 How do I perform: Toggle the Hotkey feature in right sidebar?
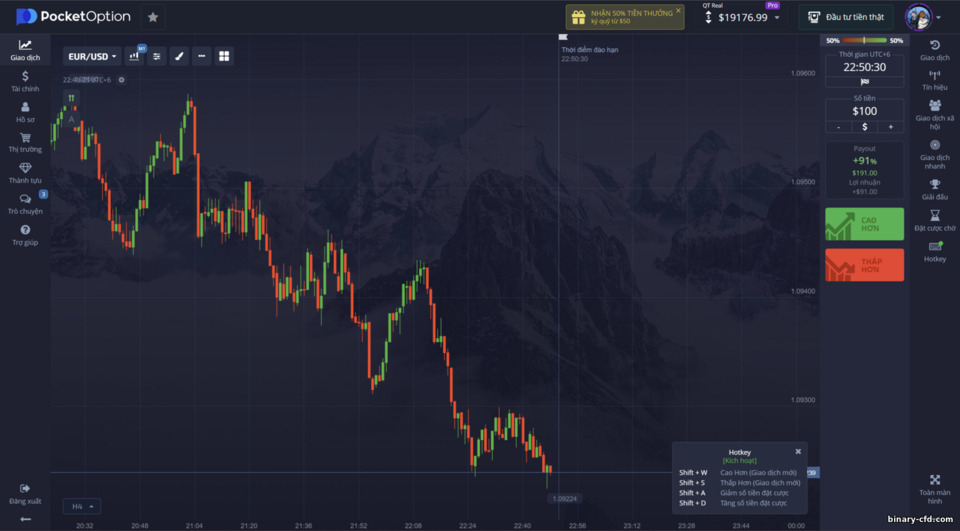934,252
